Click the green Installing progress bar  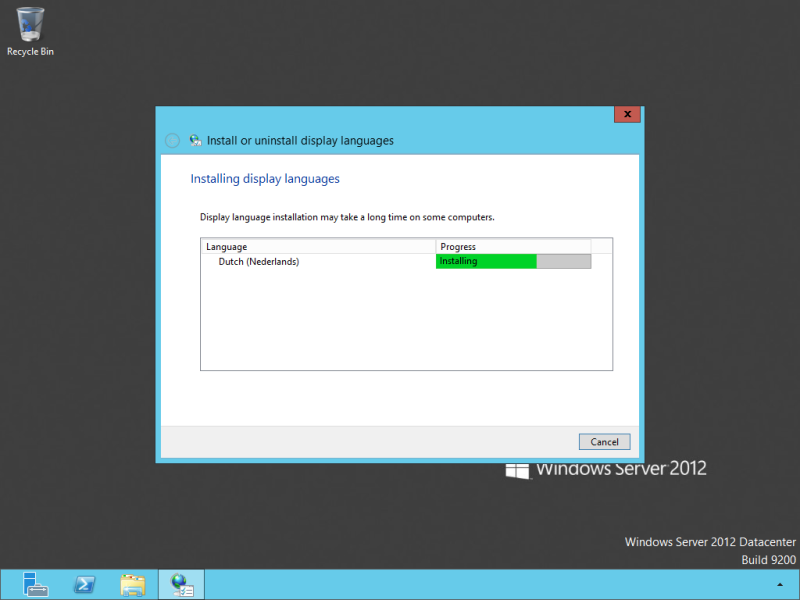click(x=513, y=261)
